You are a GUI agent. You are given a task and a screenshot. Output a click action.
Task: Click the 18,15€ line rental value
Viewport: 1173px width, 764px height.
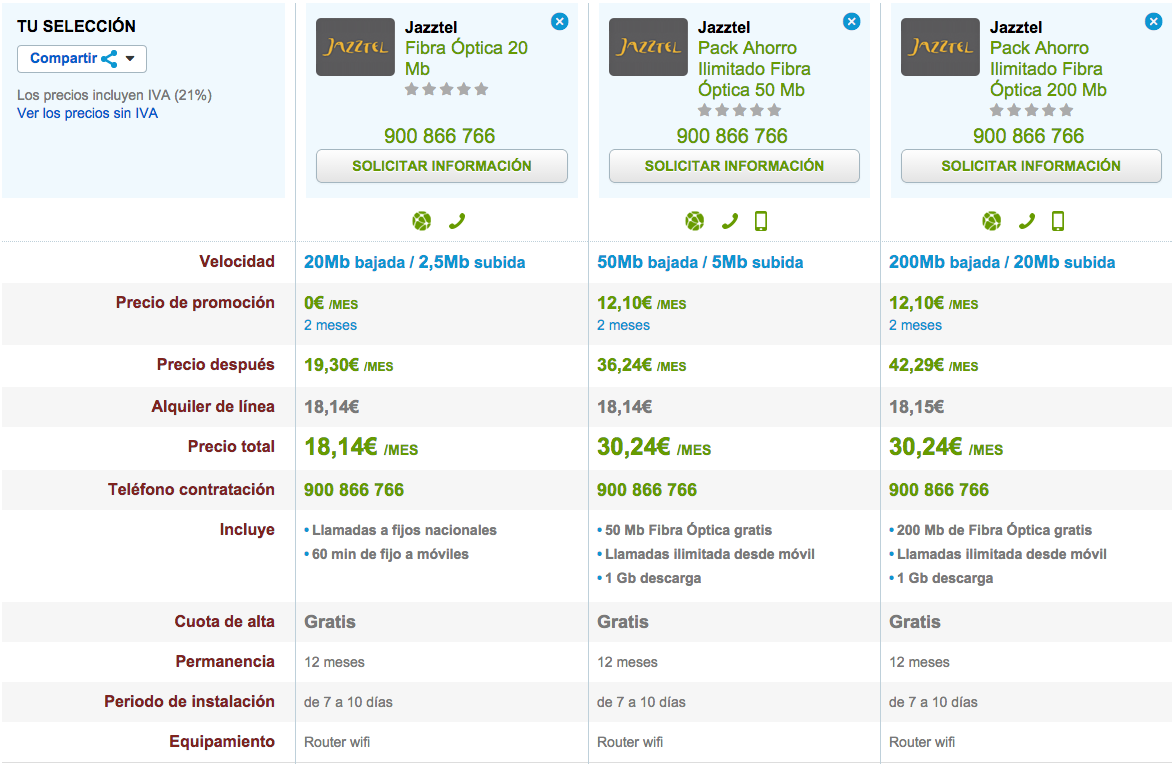tap(916, 407)
